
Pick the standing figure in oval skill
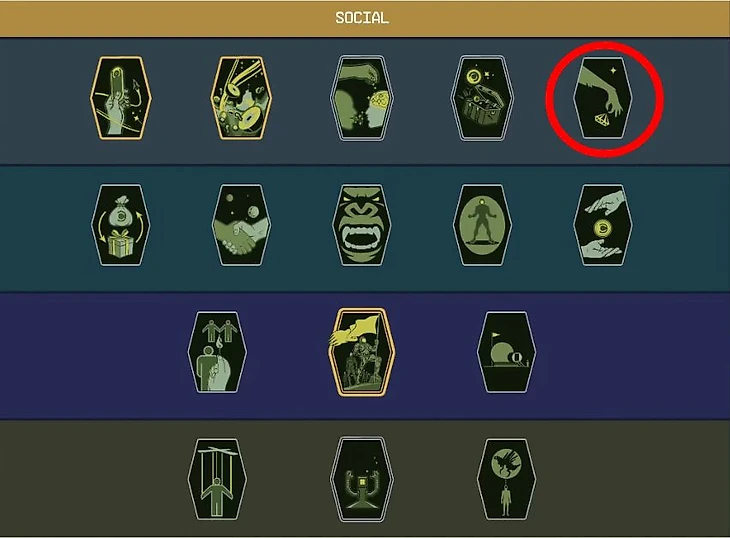pyautogui.click(x=482, y=225)
